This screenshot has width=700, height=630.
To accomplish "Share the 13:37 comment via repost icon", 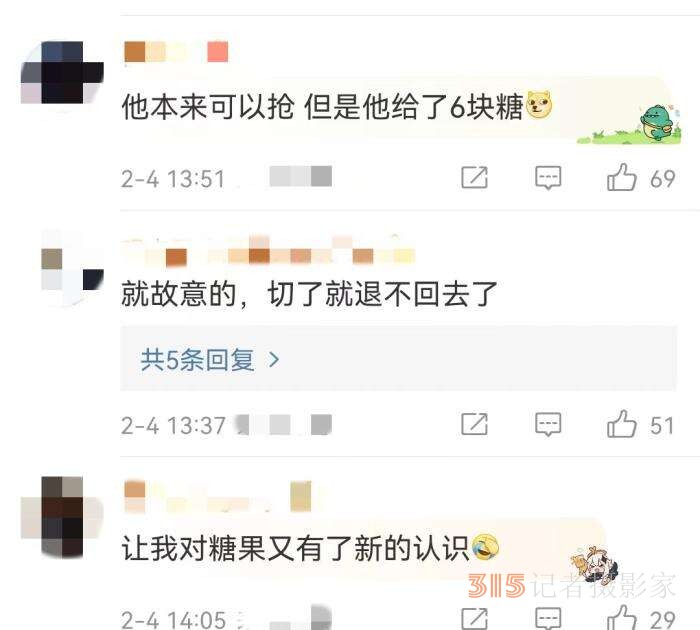I will pyautogui.click(x=474, y=424).
